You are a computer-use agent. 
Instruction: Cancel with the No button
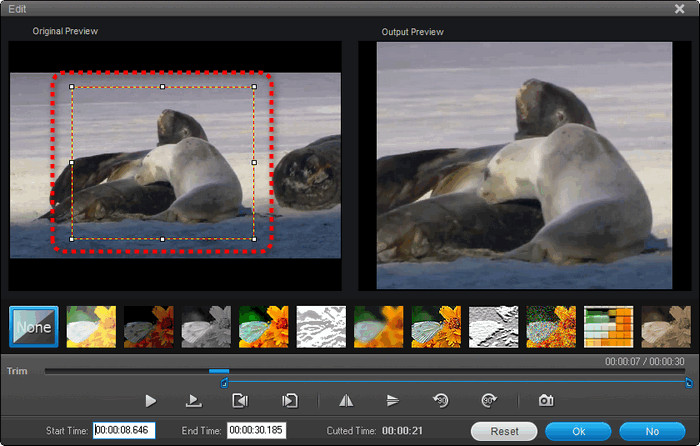click(652, 431)
